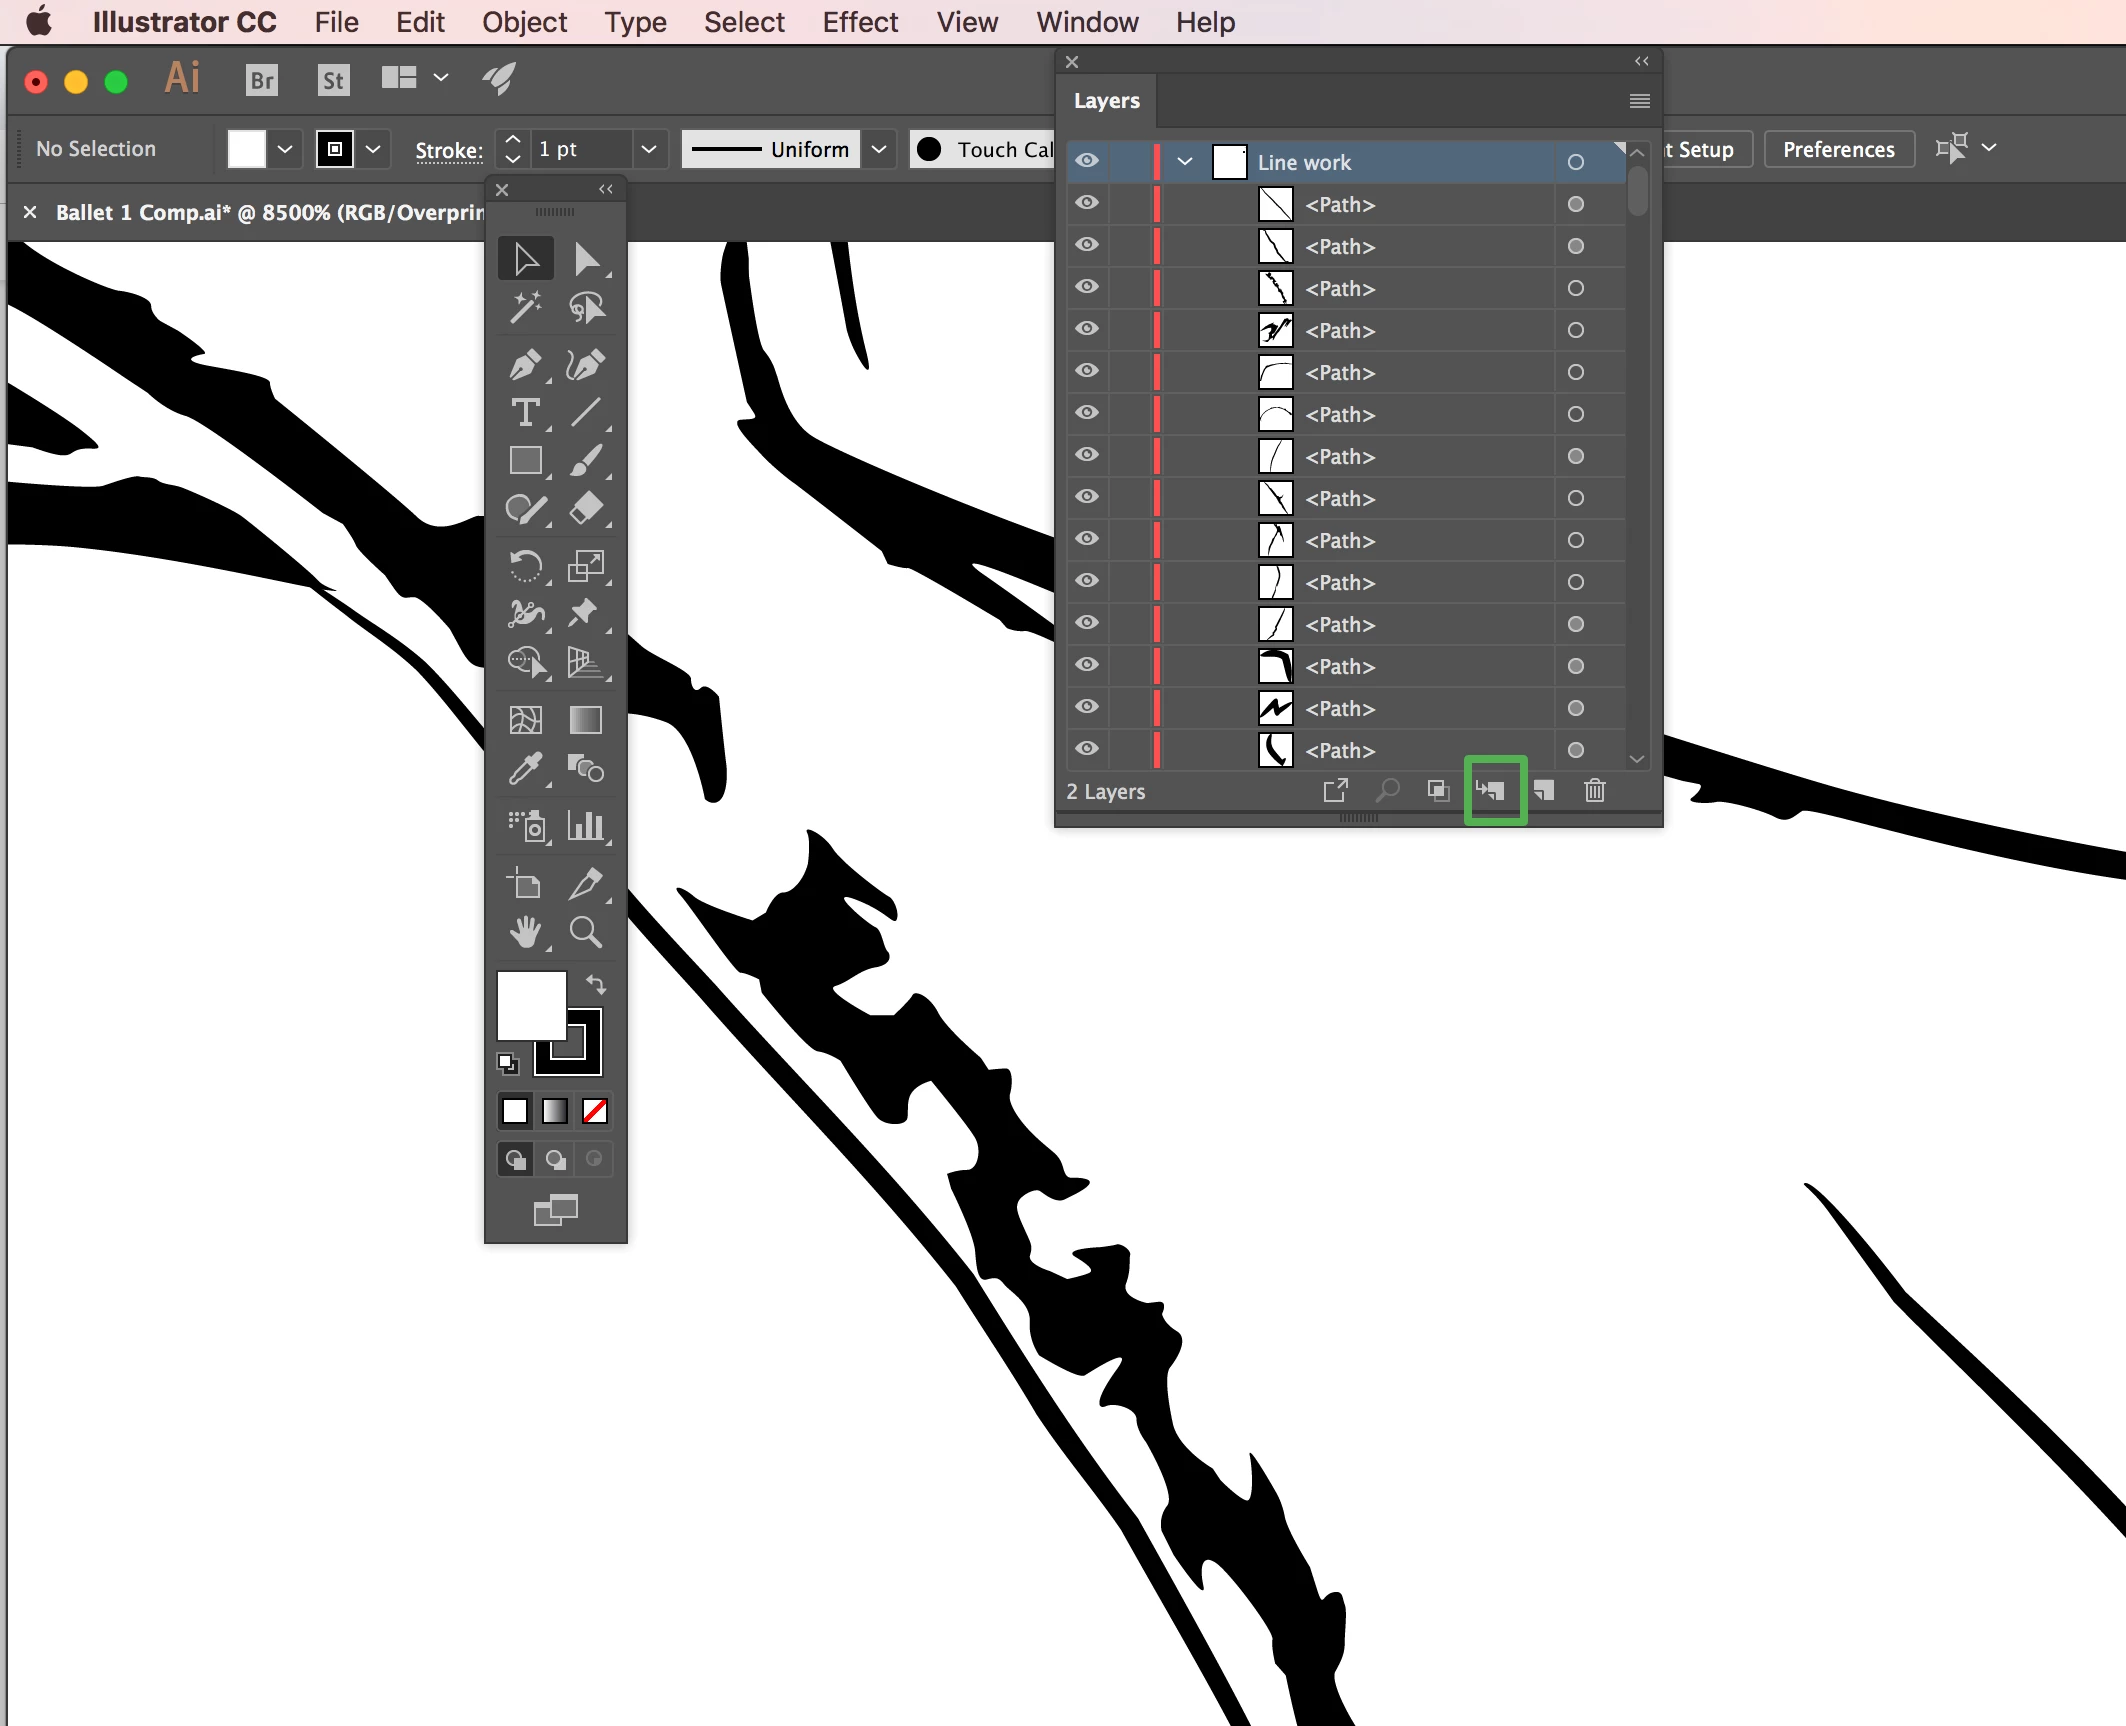Screen dimensions: 2126x1726
Task: Open the Window menu
Action: (1087, 22)
